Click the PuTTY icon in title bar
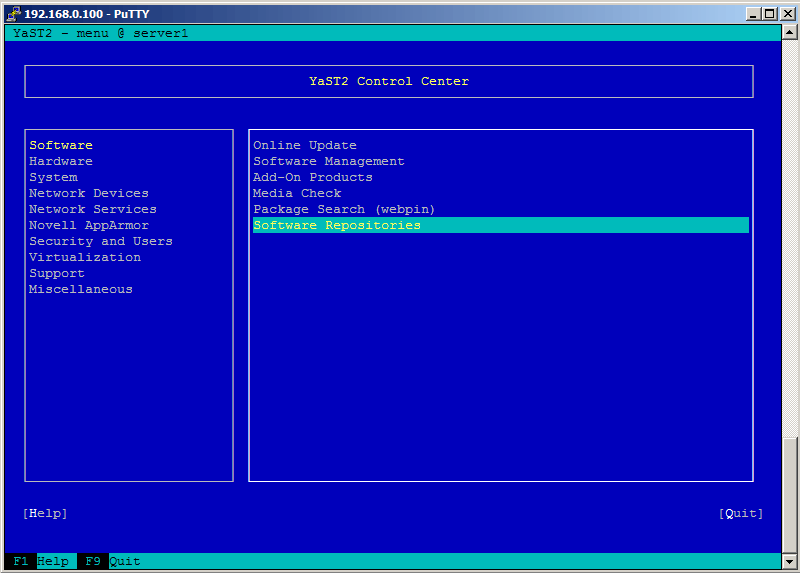800x573 pixels. pyautogui.click(x=14, y=14)
